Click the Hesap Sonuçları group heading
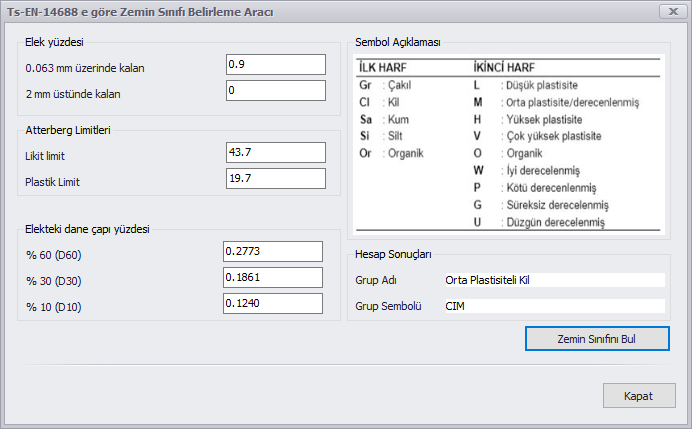Screen dimensions: 692x429 (x=393, y=254)
